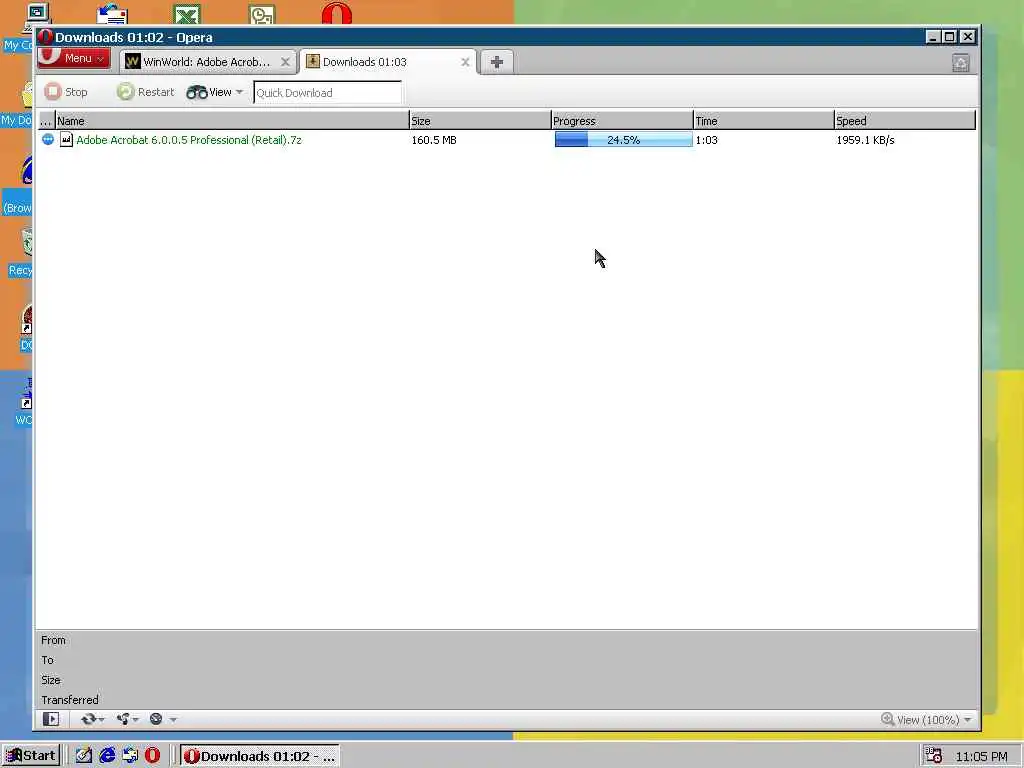
Task: Click the 160.5 MB size value
Action: click(434, 140)
